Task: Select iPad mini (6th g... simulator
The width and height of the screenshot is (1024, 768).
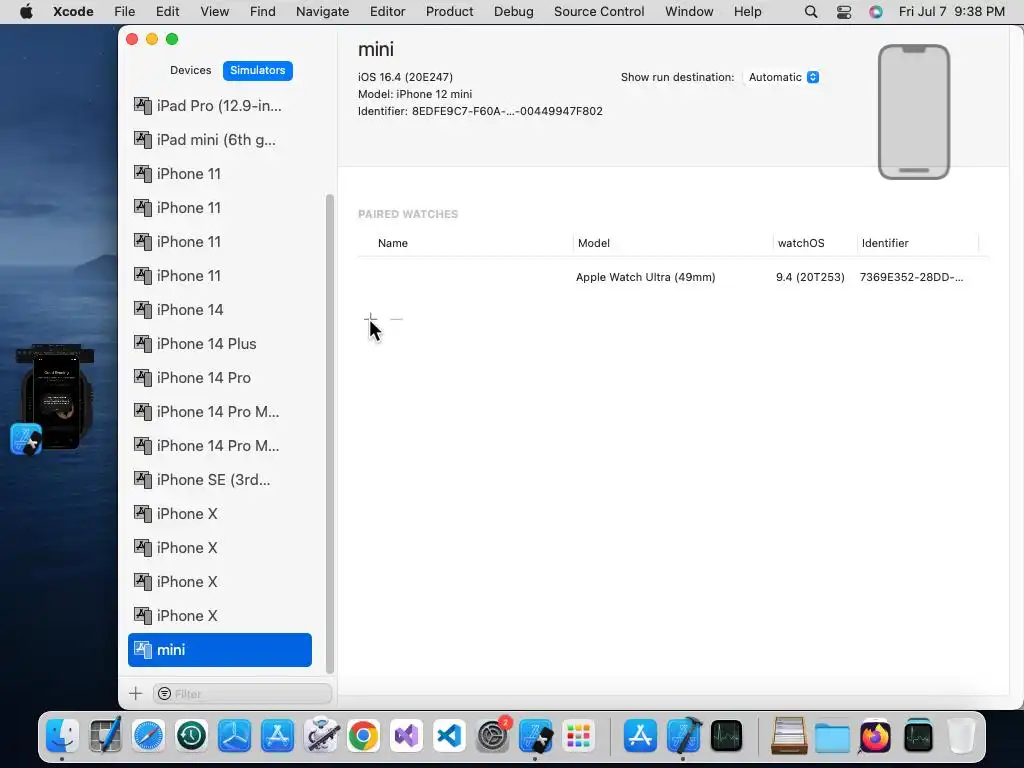Action: 219,140
